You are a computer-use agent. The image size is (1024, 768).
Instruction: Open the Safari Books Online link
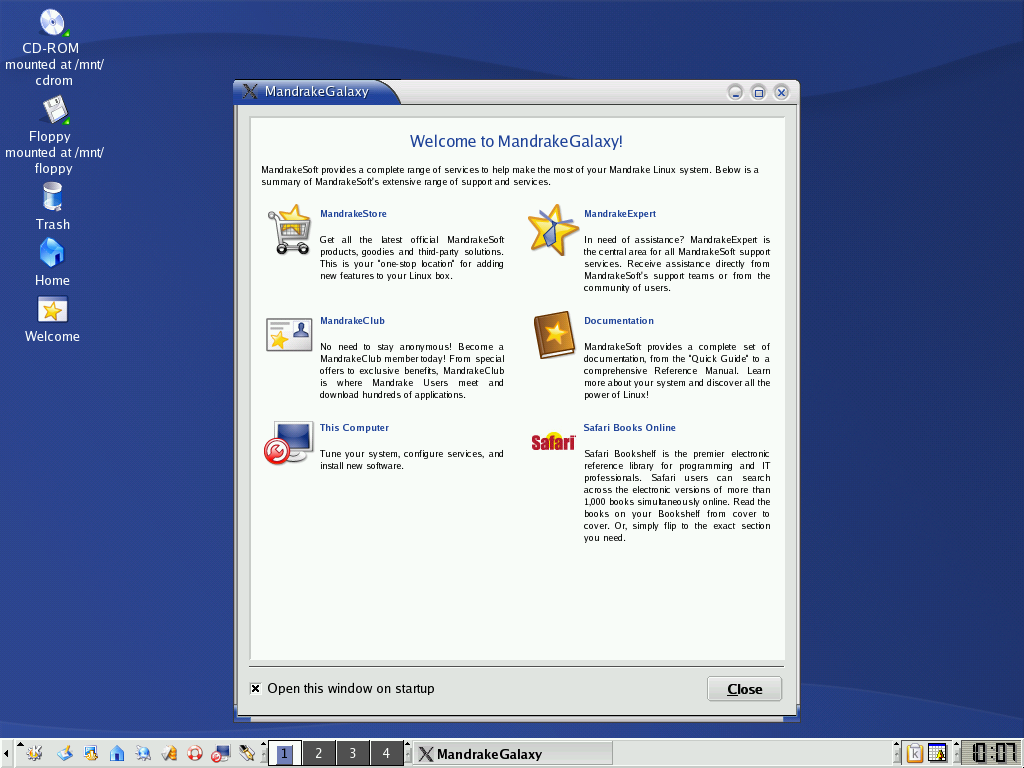(x=630, y=428)
